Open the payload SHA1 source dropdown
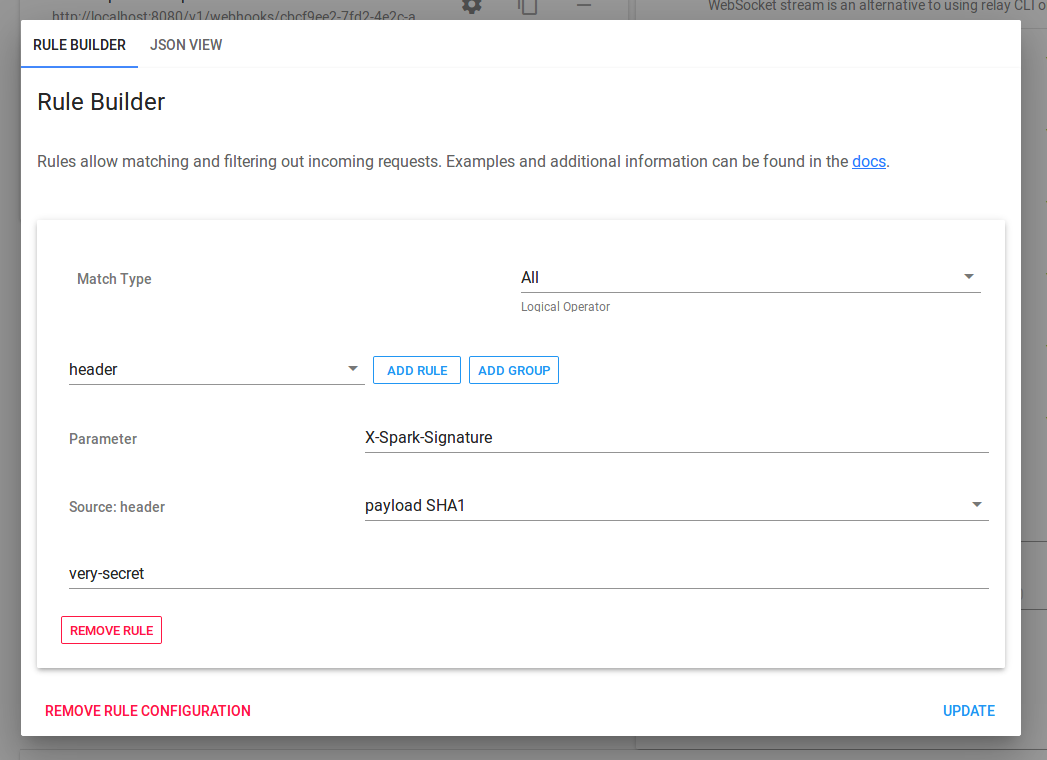Image resolution: width=1047 pixels, height=760 pixels. pyautogui.click(x=677, y=505)
